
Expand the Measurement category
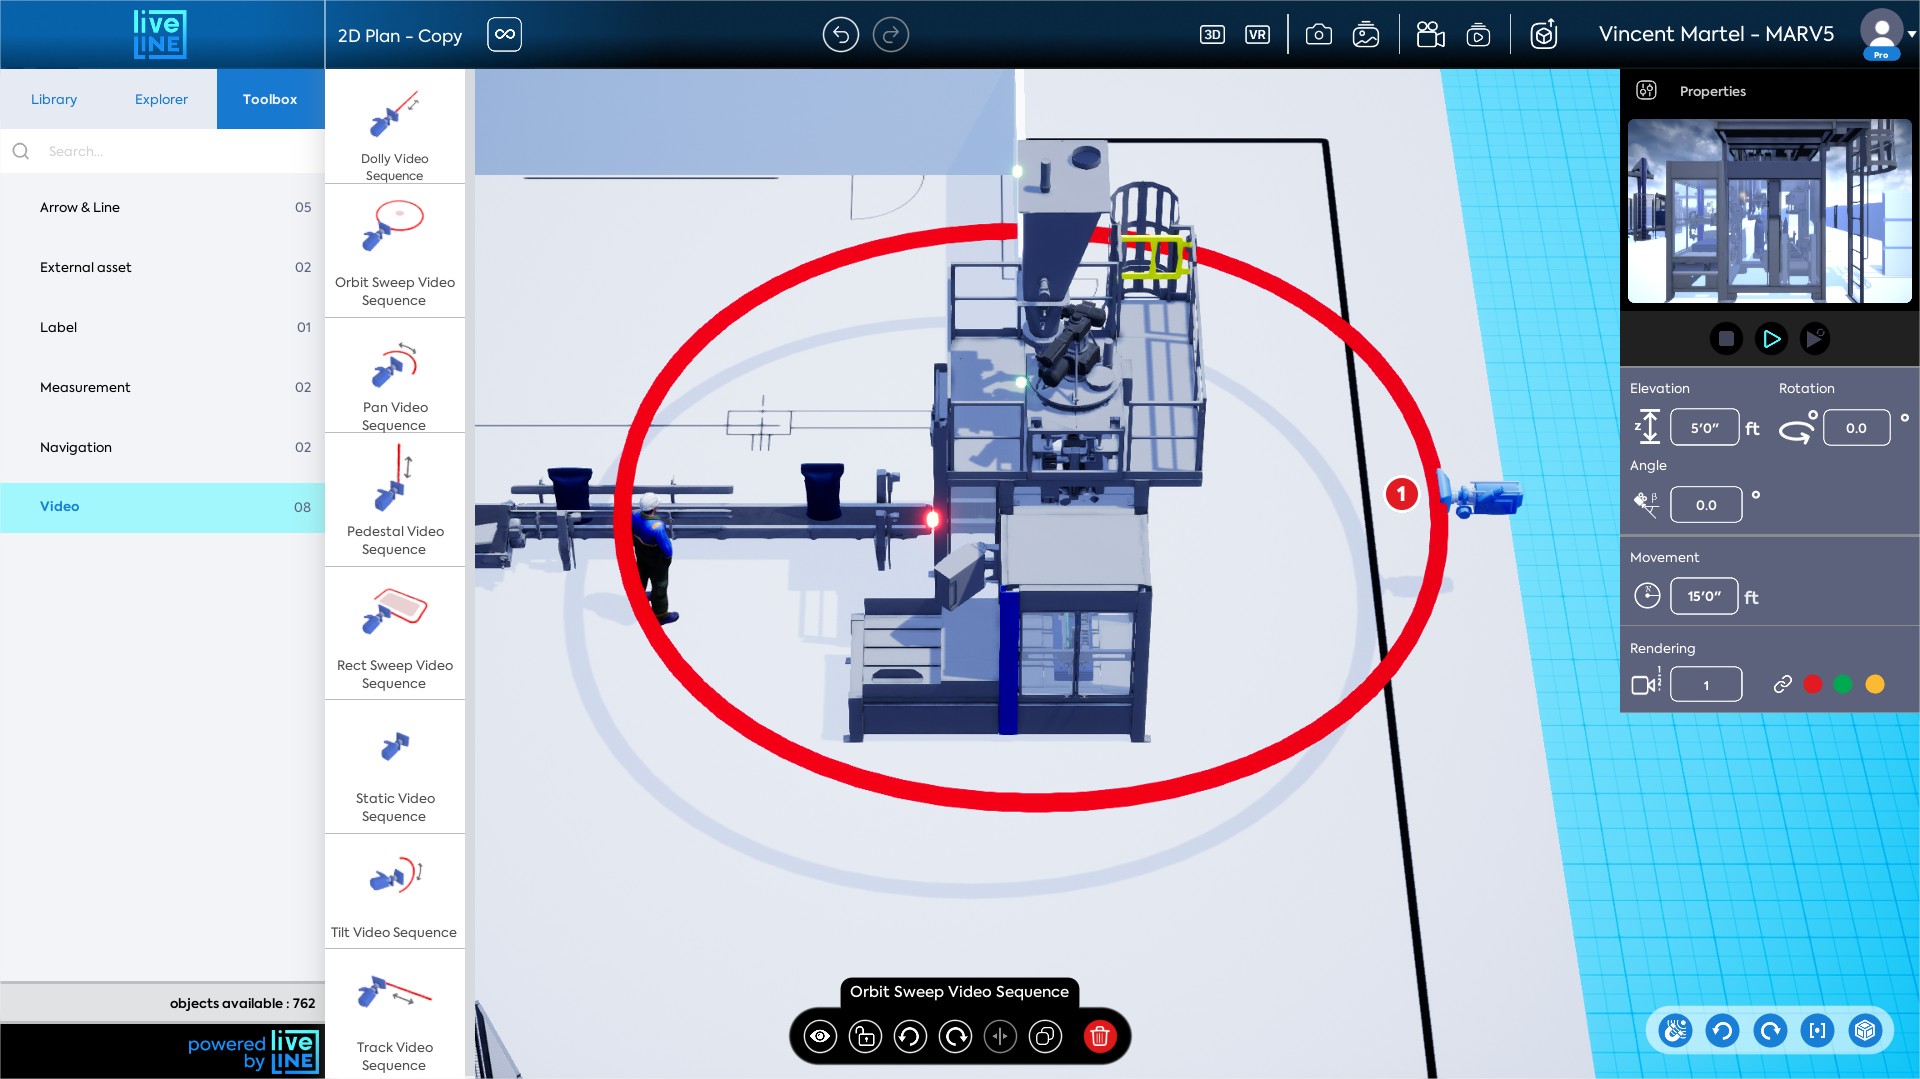(x=162, y=387)
